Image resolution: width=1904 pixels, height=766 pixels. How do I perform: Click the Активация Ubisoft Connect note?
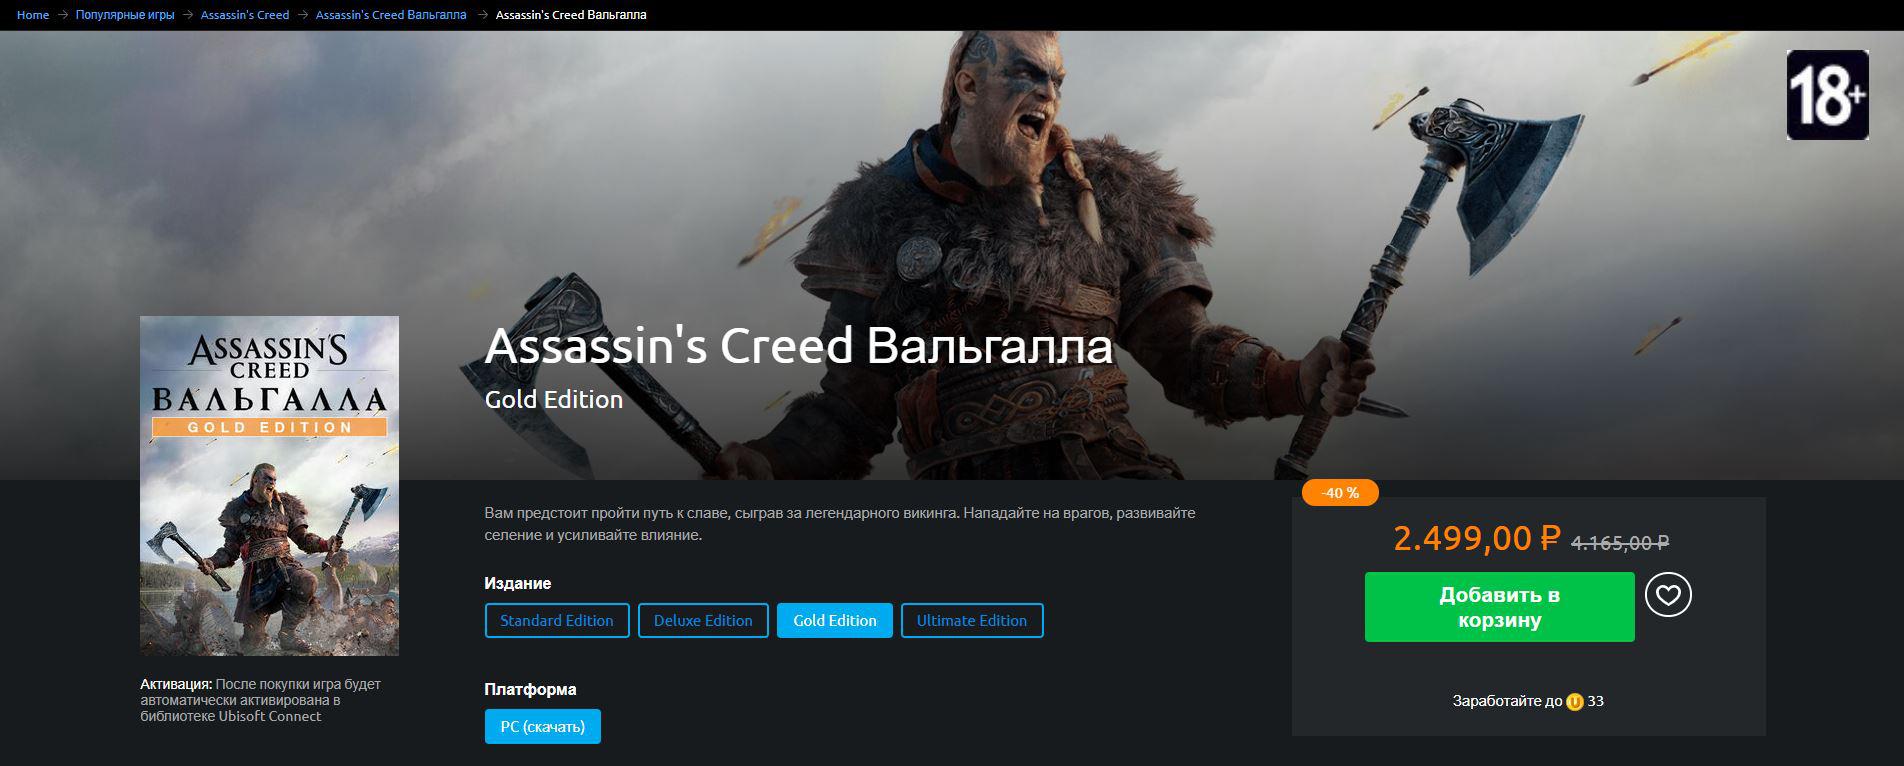[x=261, y=700]
